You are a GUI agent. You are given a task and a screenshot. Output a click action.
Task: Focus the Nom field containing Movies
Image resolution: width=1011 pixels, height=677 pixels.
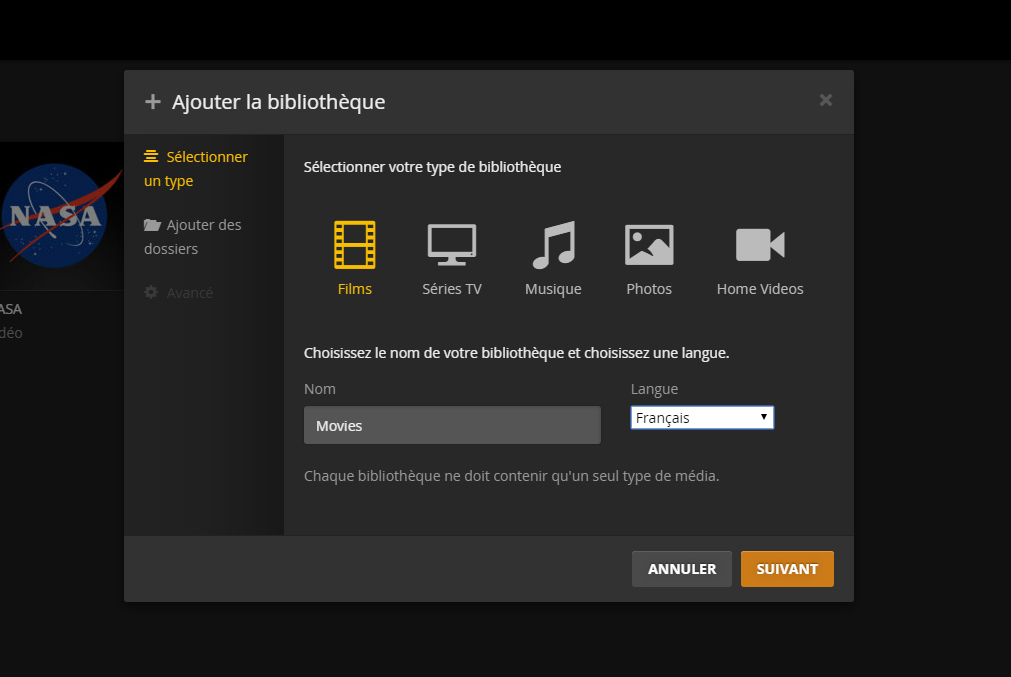(x=452, y=425)
